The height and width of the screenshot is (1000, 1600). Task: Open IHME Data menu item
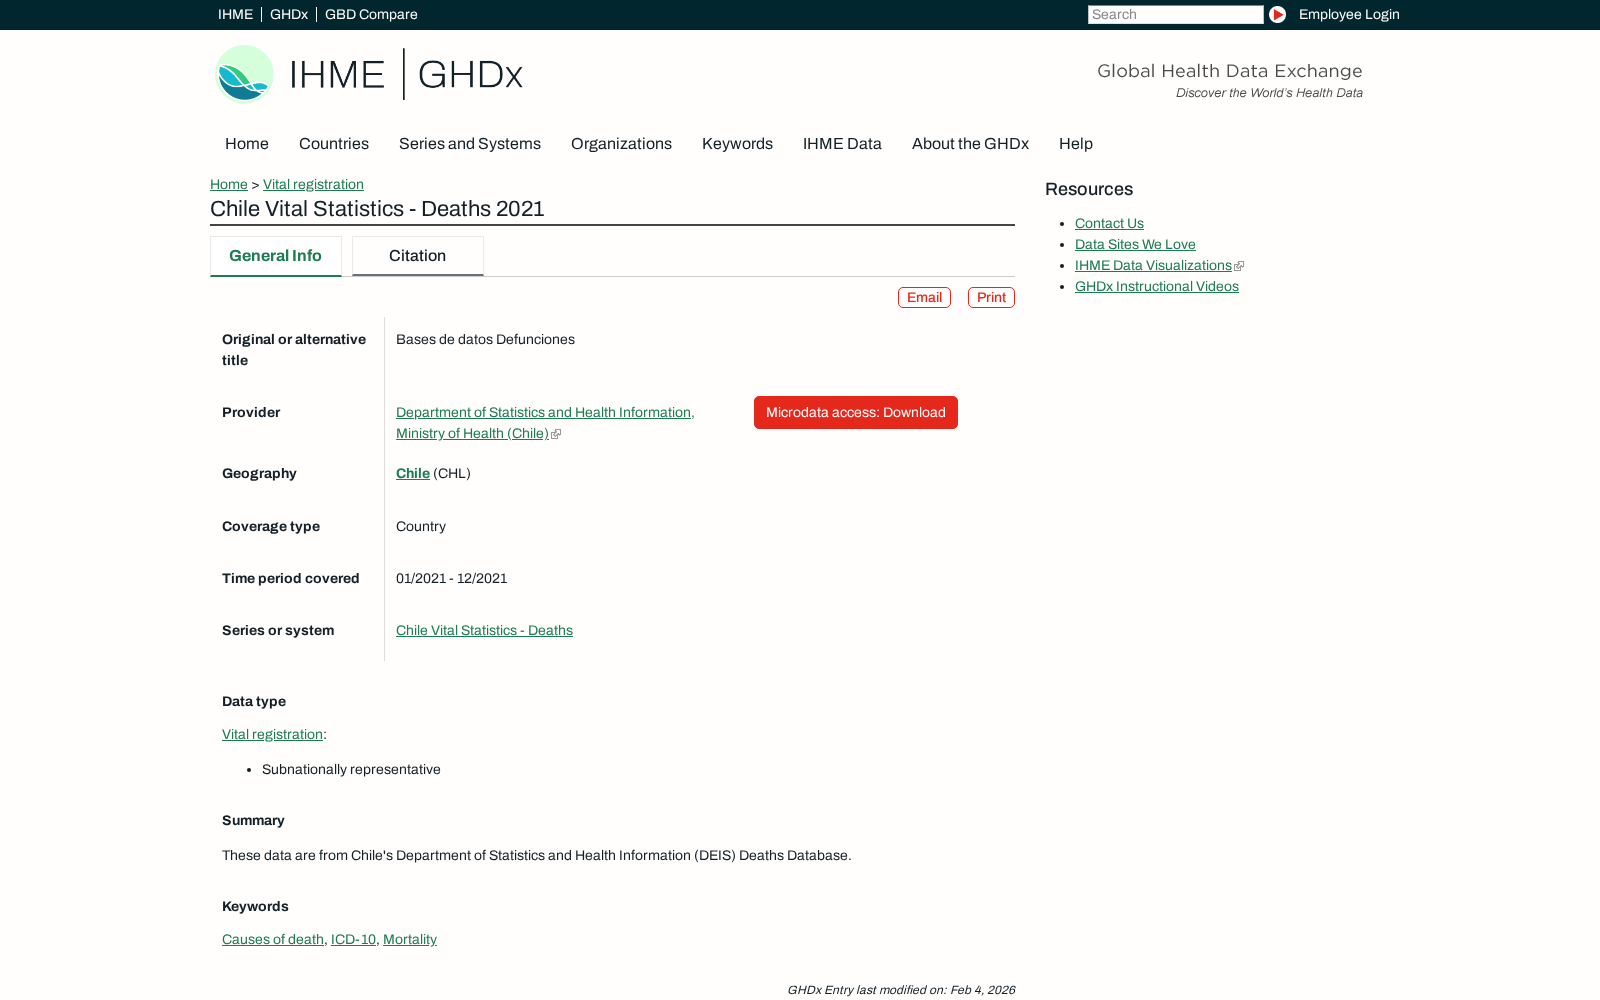842,144
